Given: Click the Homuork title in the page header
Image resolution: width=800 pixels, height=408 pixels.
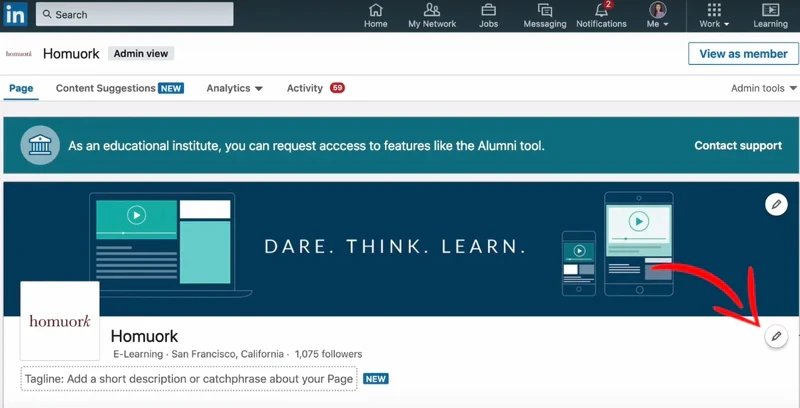Looking at the screenshot, I should pyautogui.click(x=71, y=54).
